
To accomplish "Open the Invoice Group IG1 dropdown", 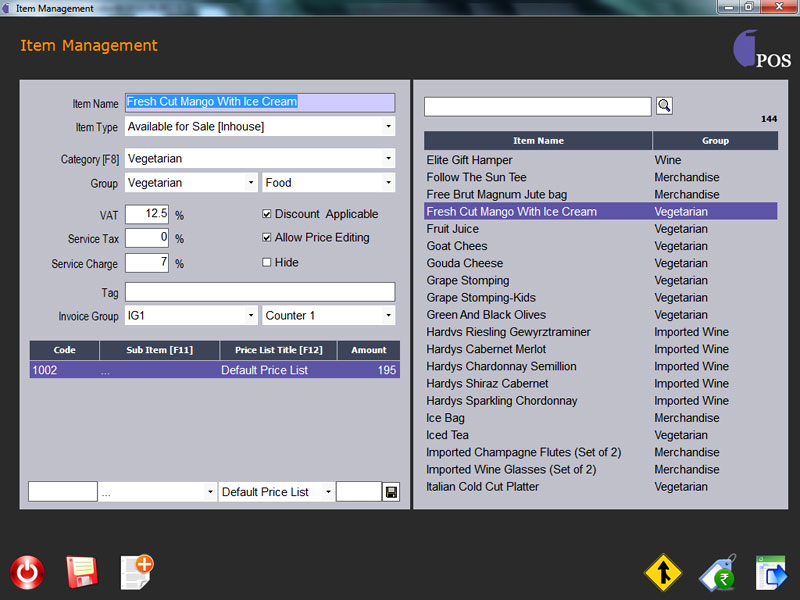I will pyautogui.click(x=250, y=316).
